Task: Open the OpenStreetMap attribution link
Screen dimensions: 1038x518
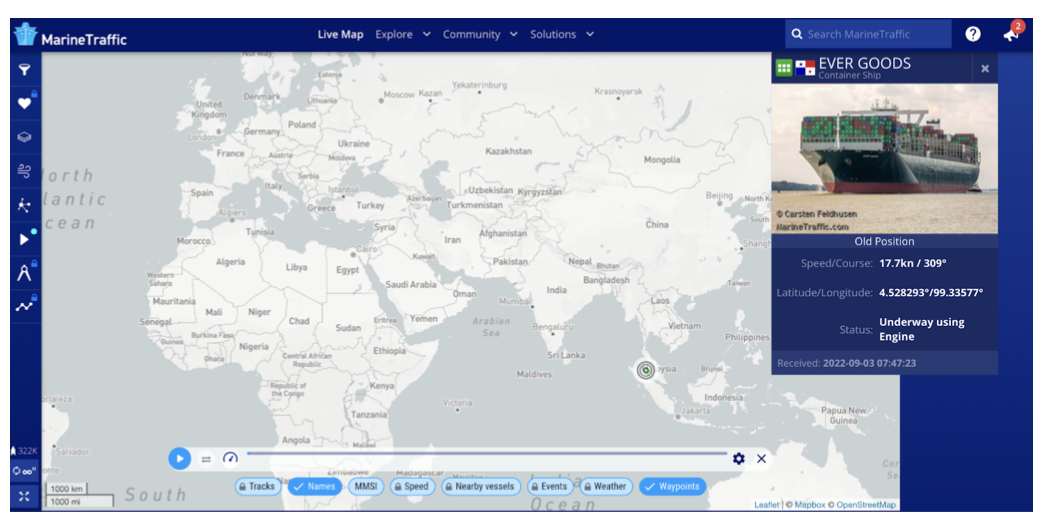Action: tap(866, 505)
